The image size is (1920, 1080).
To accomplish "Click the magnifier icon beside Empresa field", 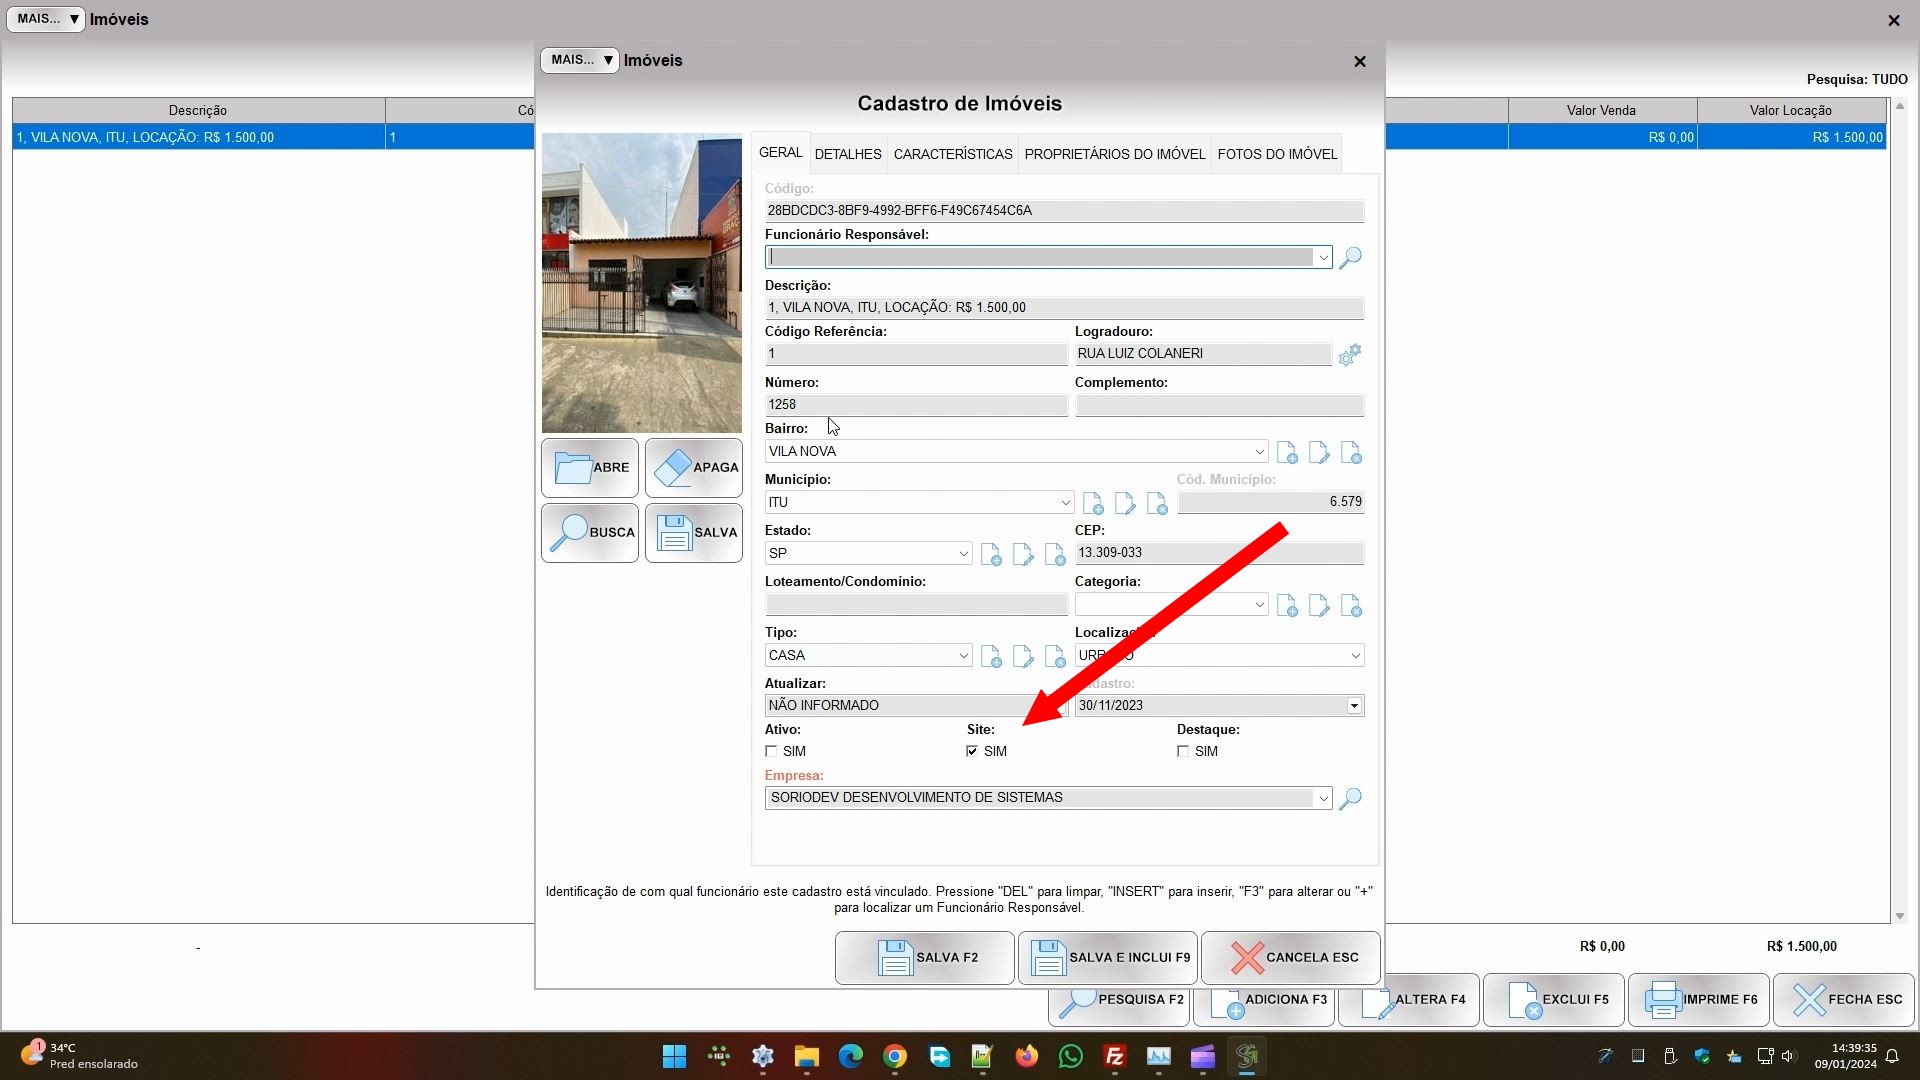I will click(1350, 798).
